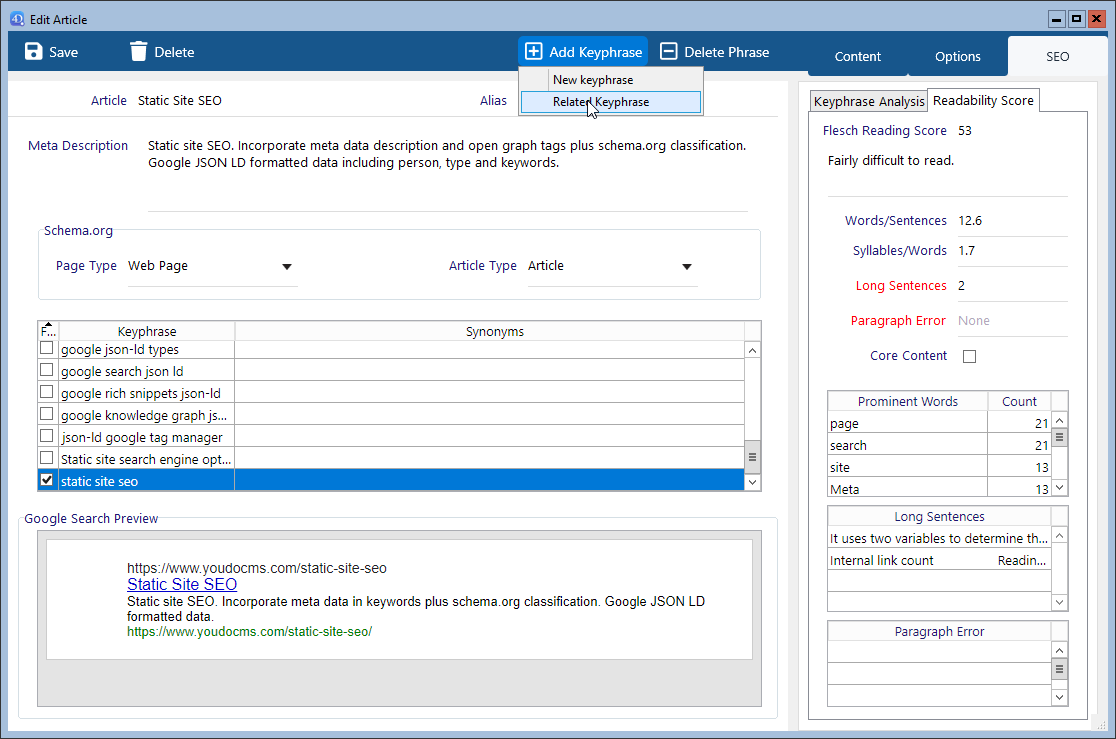The height and width of the screenshot is (739, 1116).
Task: Click the Save floppy disk icon
Action: (x=34, y=52)
